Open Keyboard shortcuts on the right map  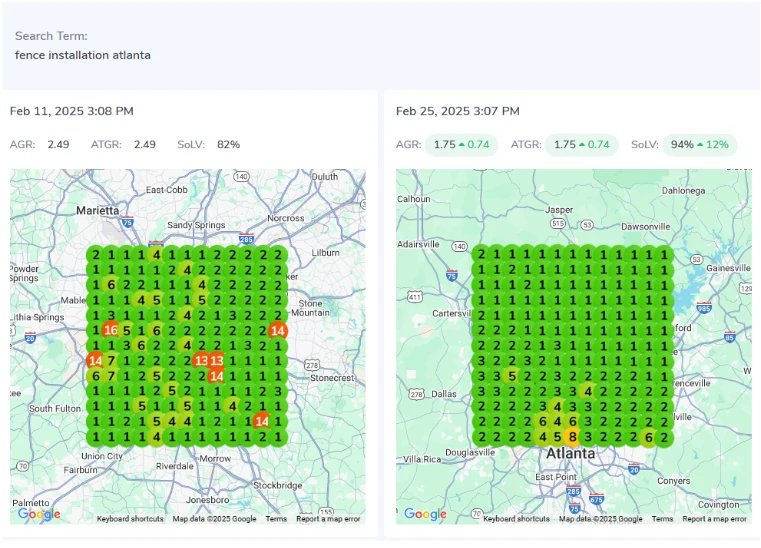point(516,519)
